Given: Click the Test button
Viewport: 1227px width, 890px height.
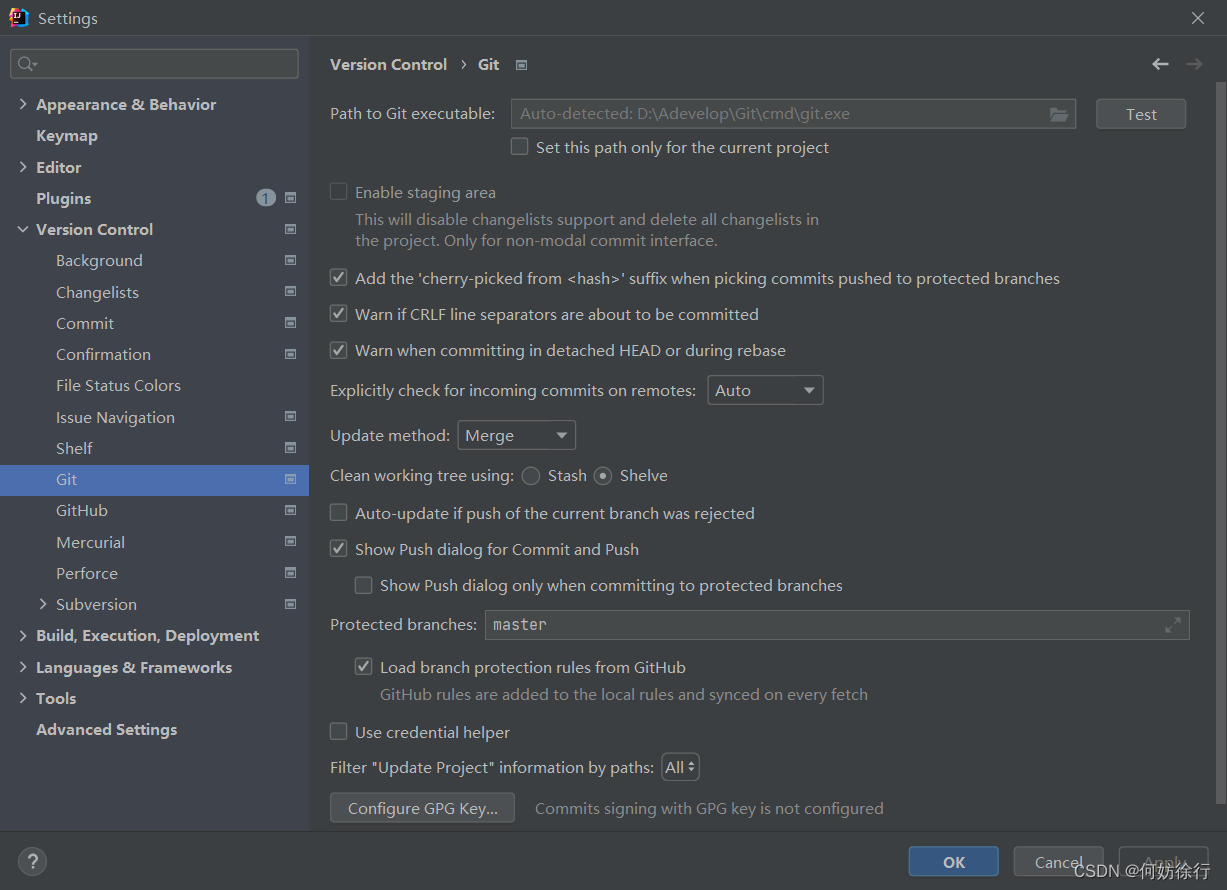Looking at the screenshot, I should click(1140, 113).
